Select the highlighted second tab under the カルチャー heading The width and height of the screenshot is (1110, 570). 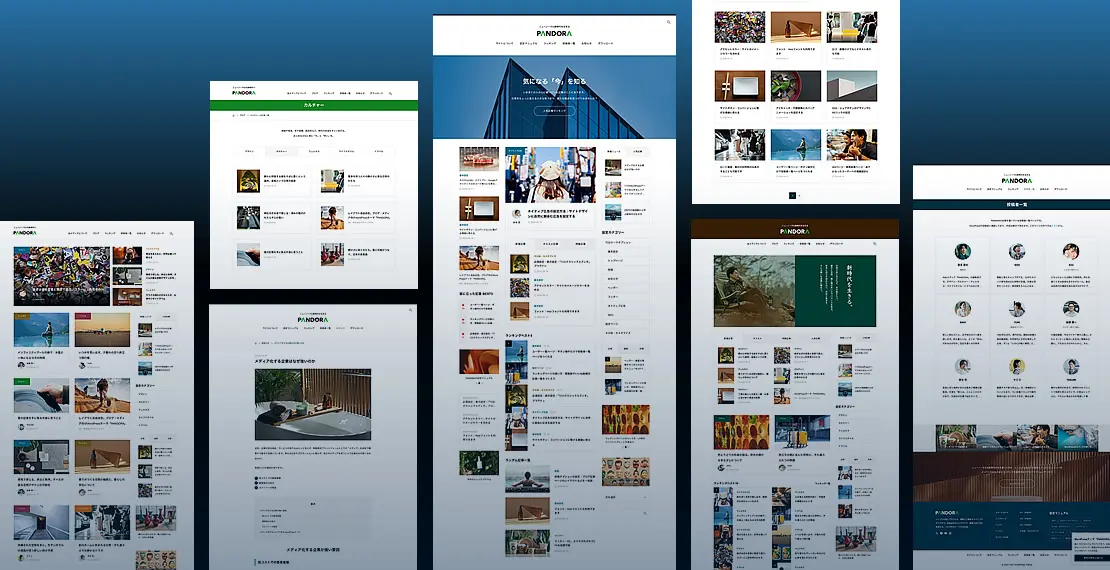click(281, 152)
